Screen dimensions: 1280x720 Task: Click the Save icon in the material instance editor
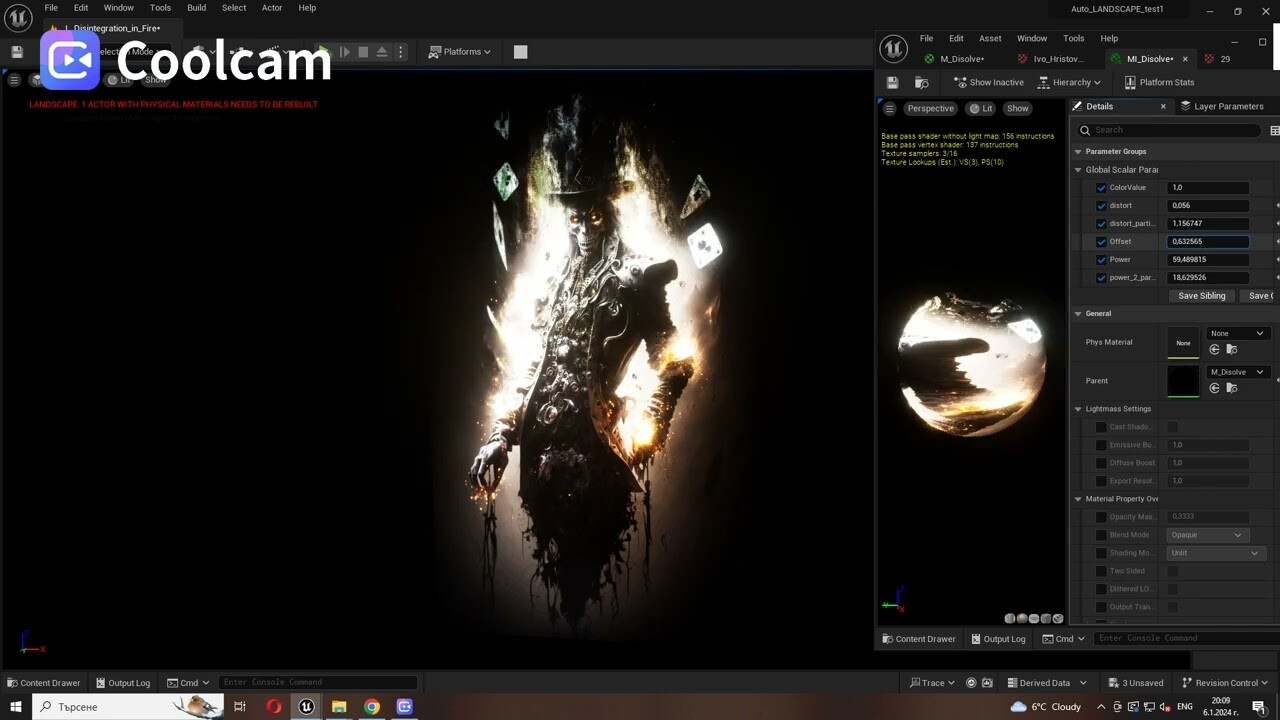[x=891, y=82]
